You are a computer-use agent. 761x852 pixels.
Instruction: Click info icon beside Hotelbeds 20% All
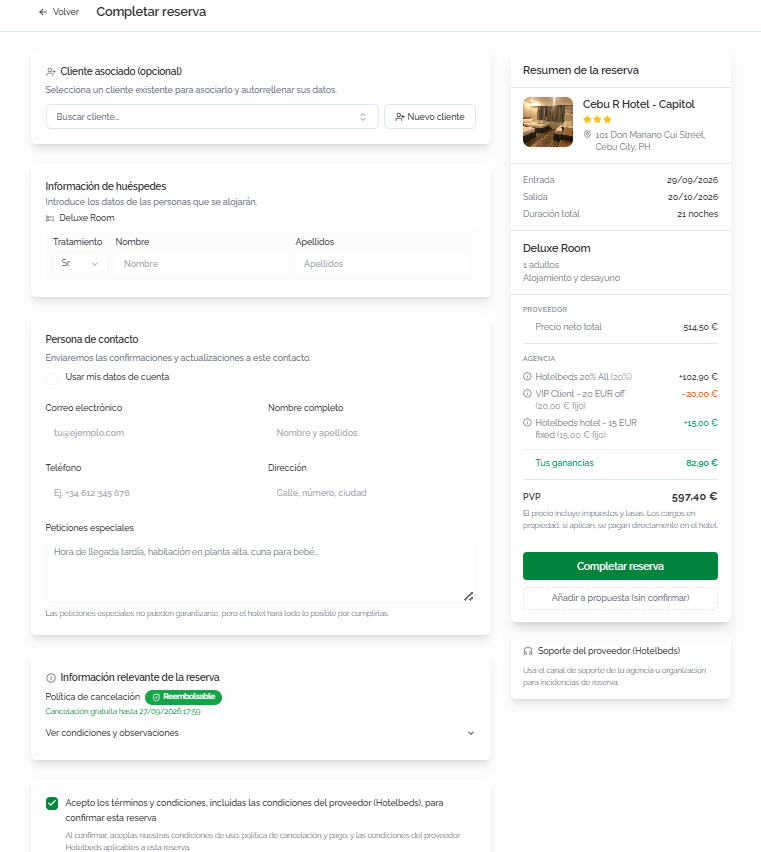pos(527,377)
